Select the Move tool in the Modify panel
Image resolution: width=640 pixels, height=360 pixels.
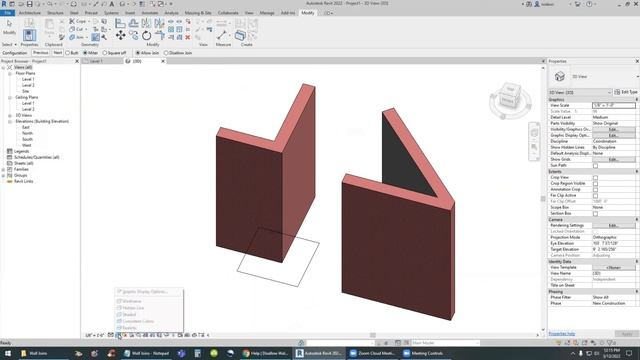pyautogui.click(x=120, y=36)
